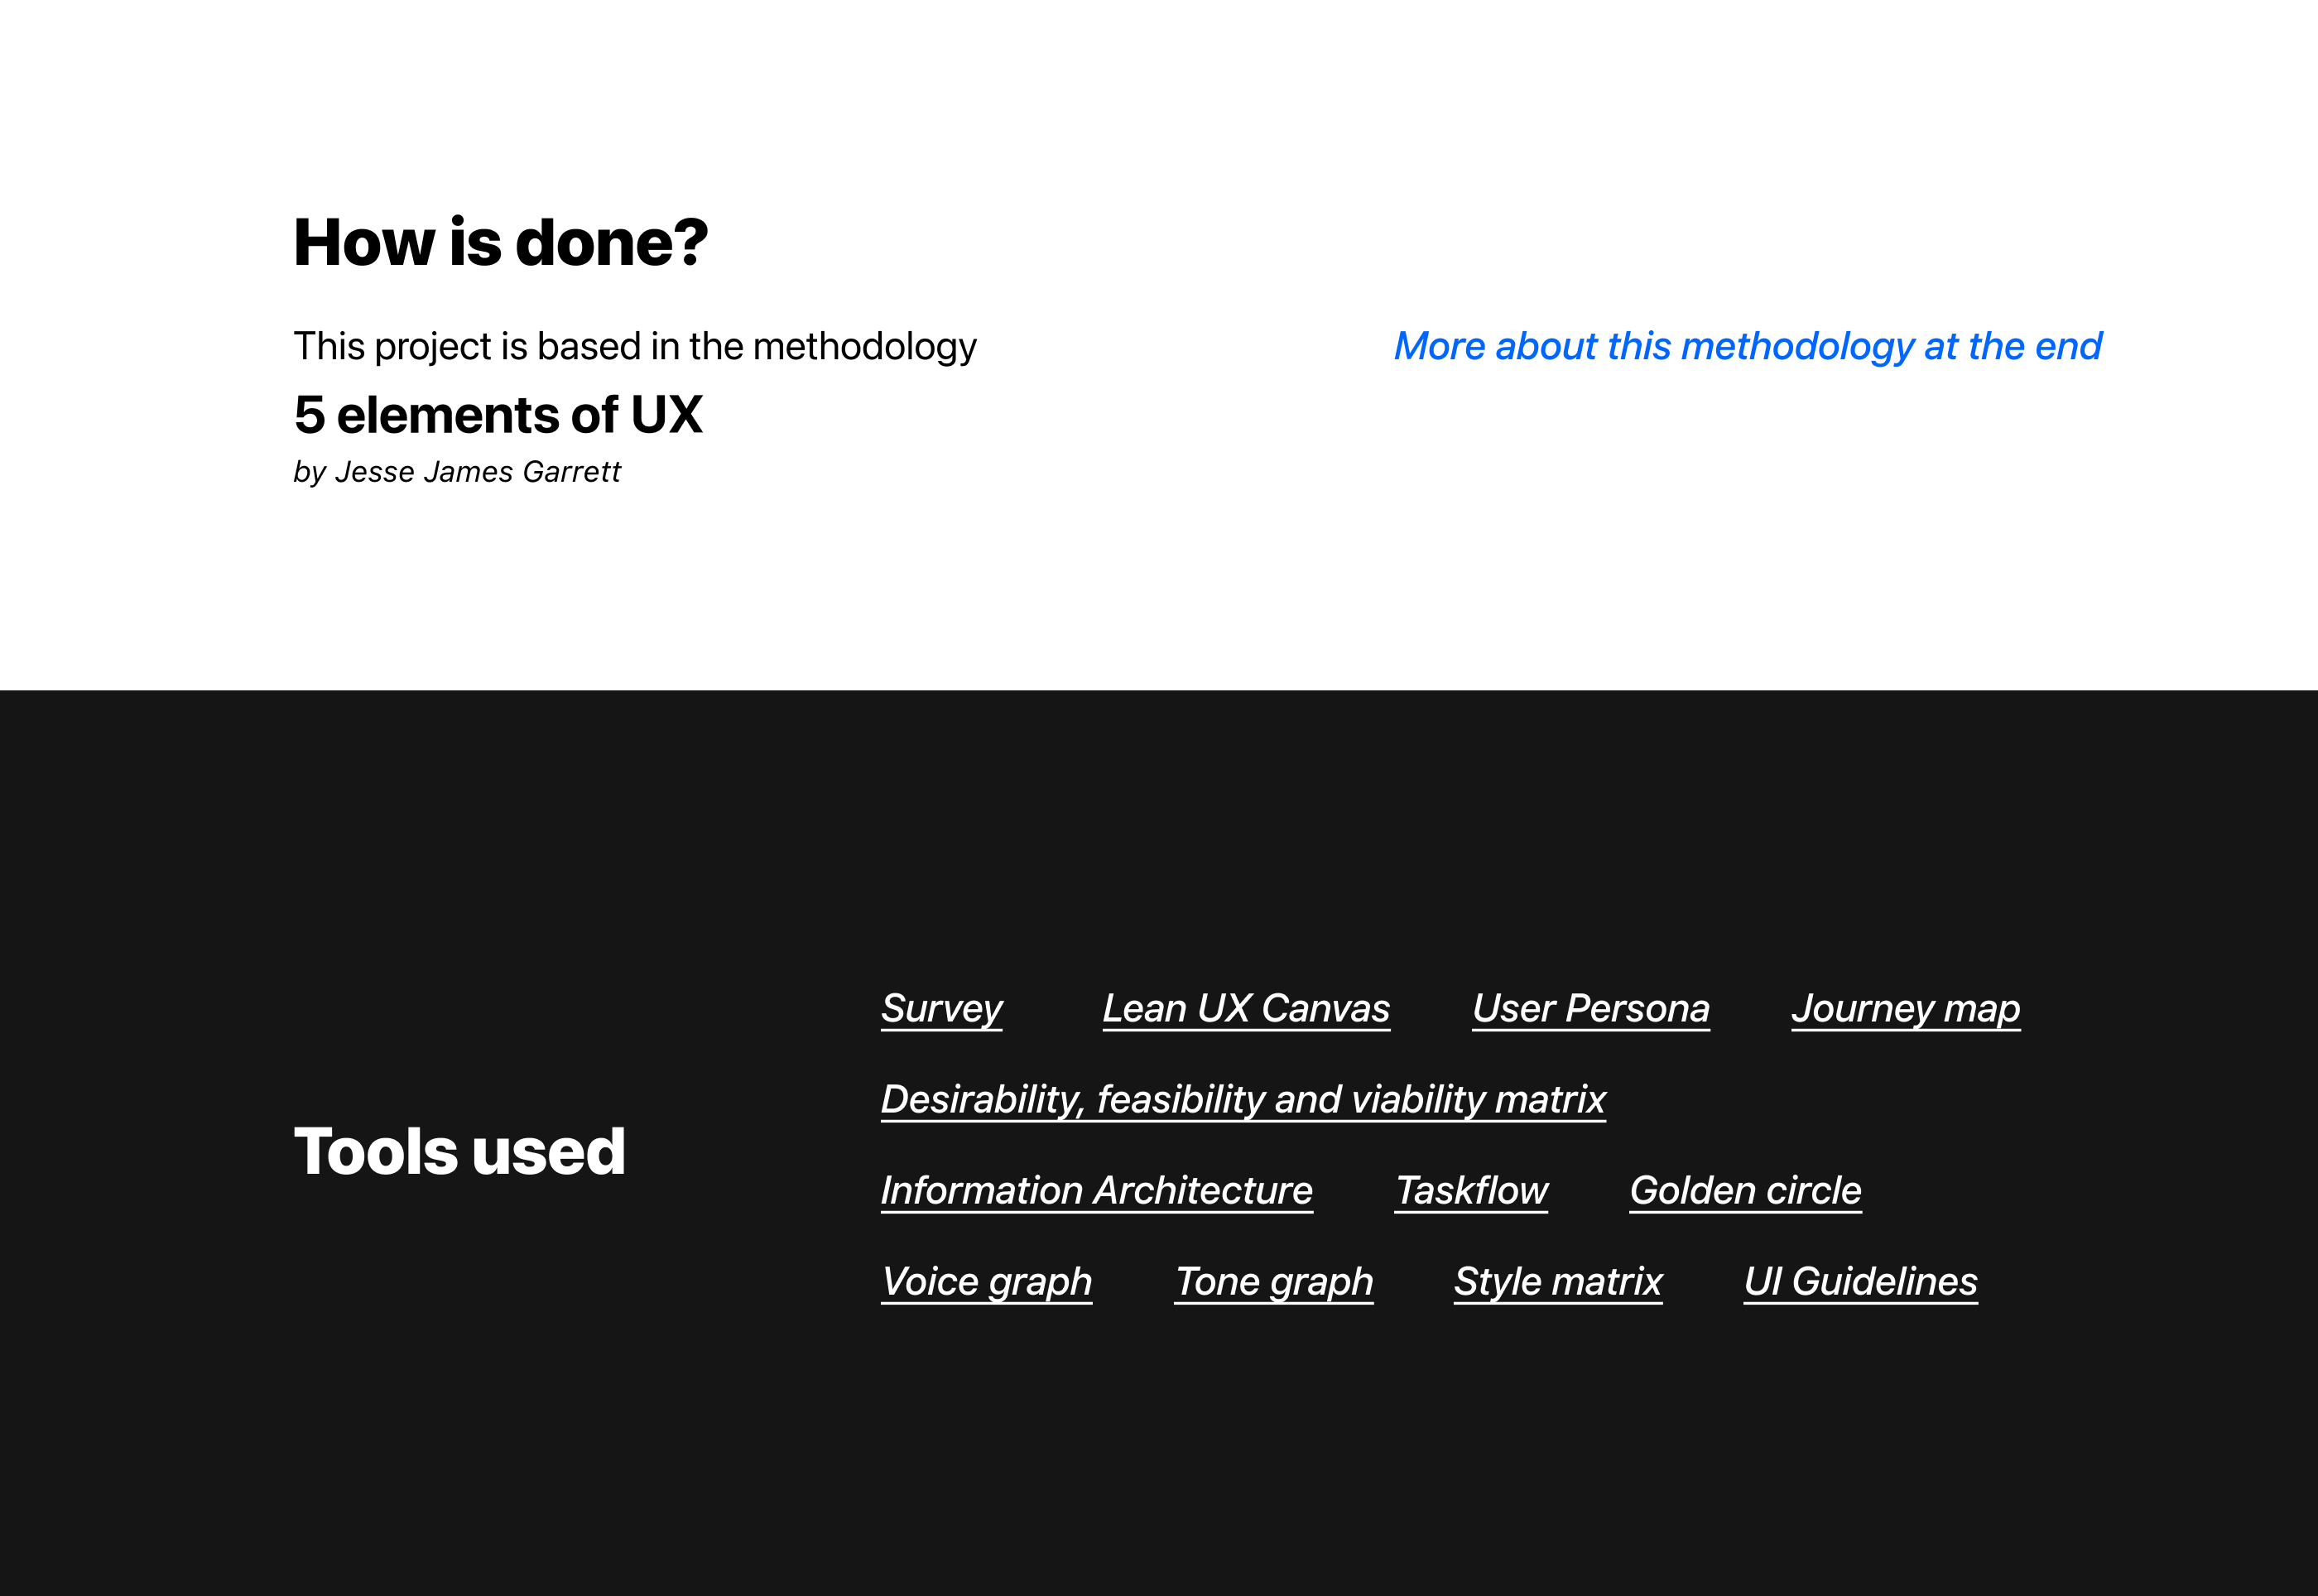Viewport: 2318px width, 1596px height.
Task: Click the Survey link
Action: (x=941, y=1008)
